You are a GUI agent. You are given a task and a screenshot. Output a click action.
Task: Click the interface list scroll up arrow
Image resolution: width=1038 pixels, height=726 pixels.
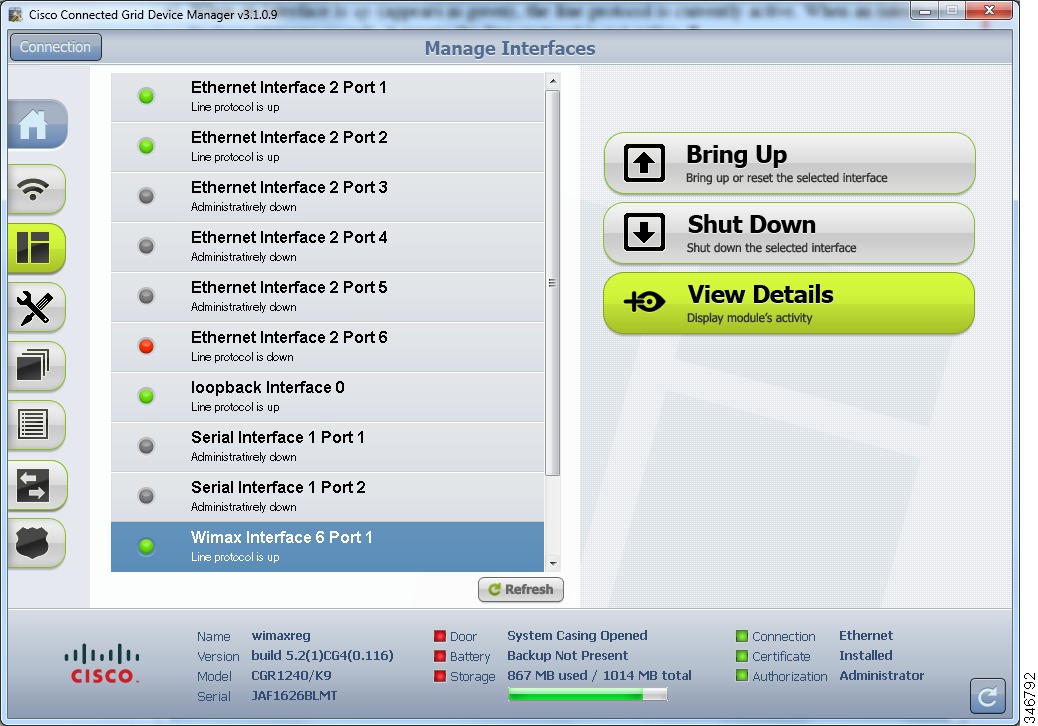pos(553,81)
